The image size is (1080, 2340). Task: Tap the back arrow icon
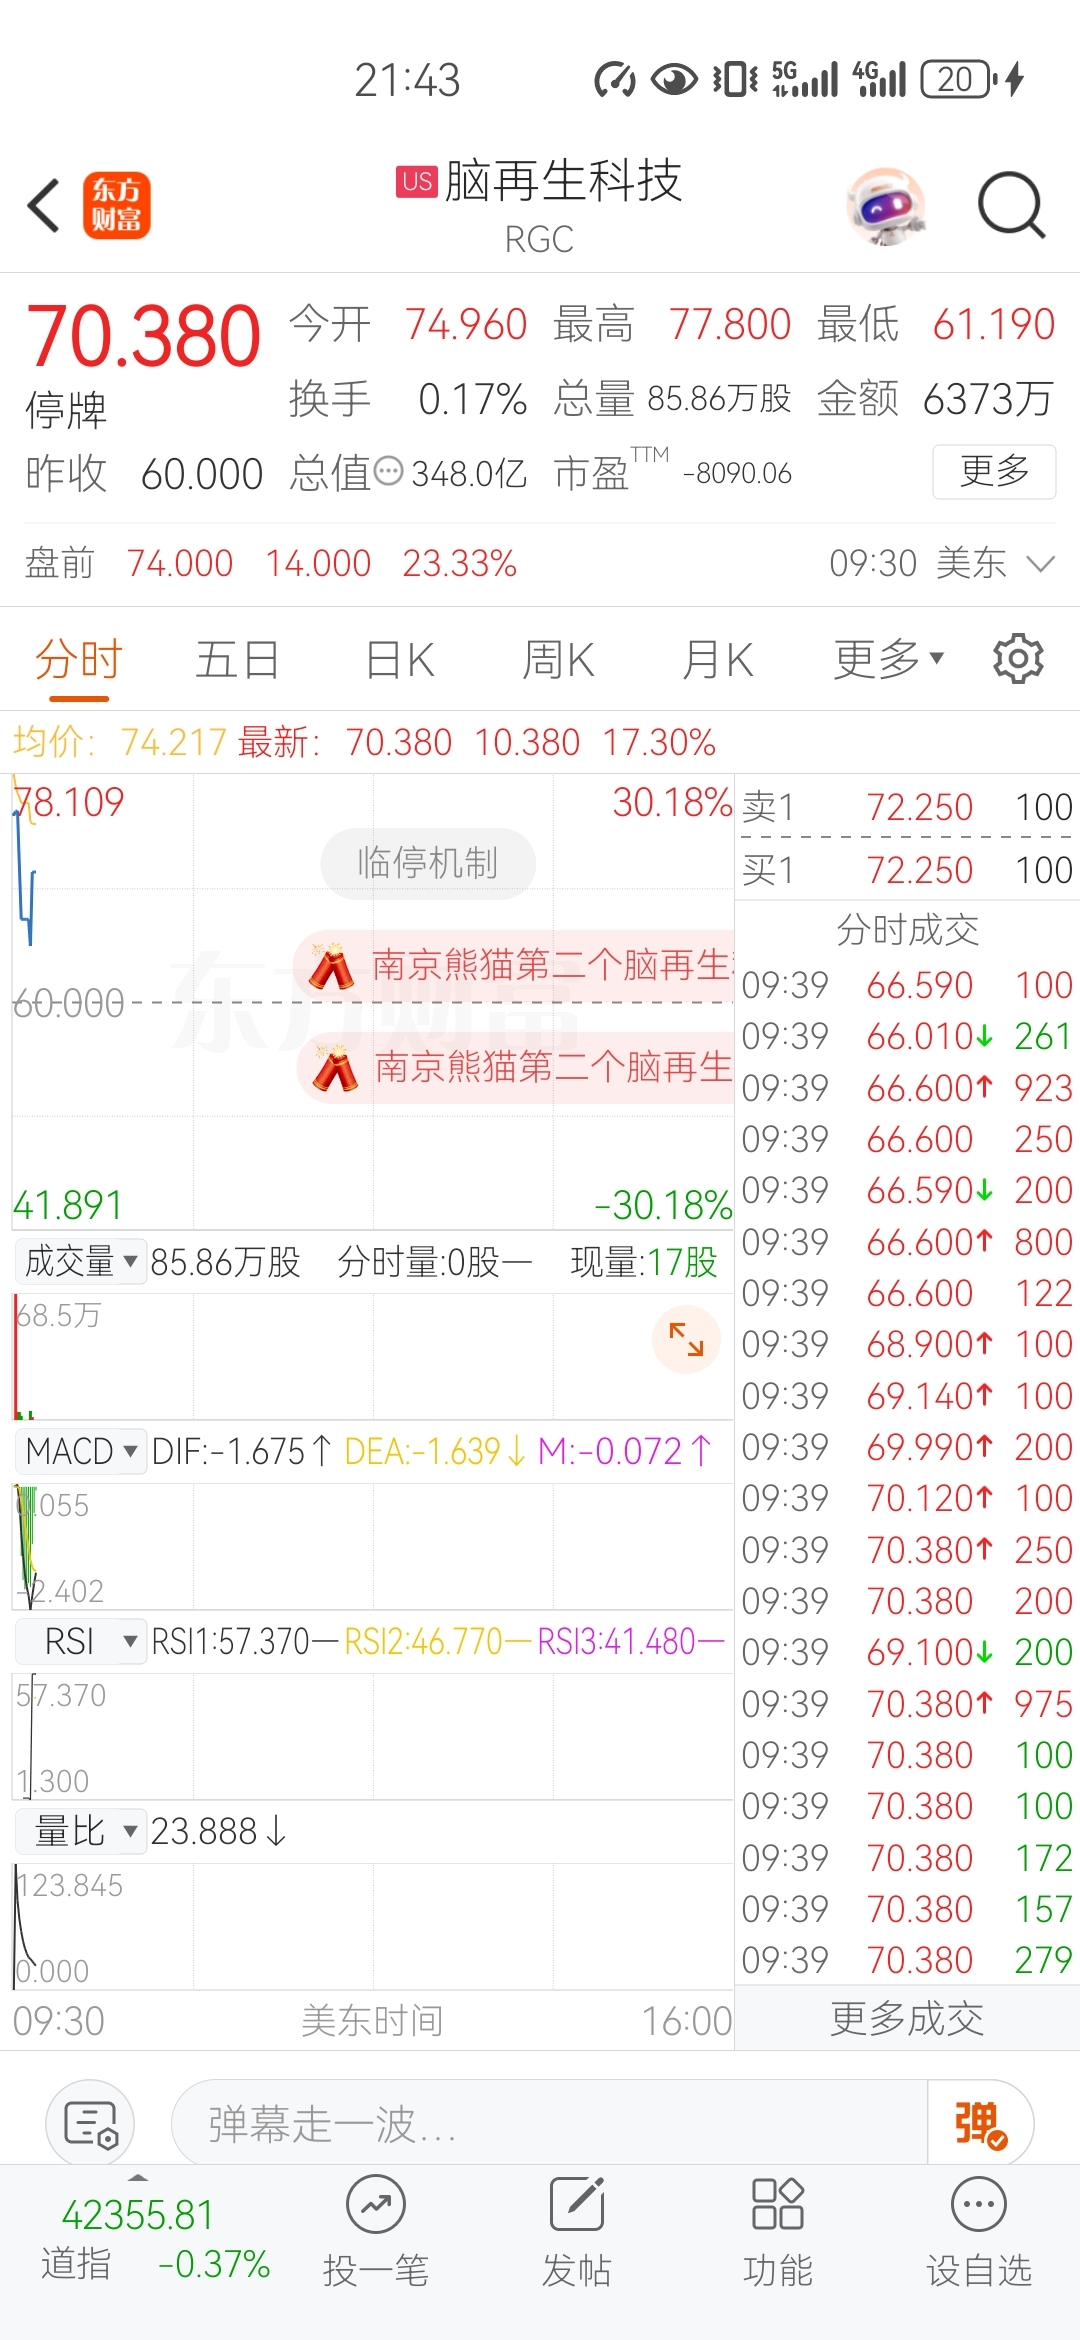(44, 206)
